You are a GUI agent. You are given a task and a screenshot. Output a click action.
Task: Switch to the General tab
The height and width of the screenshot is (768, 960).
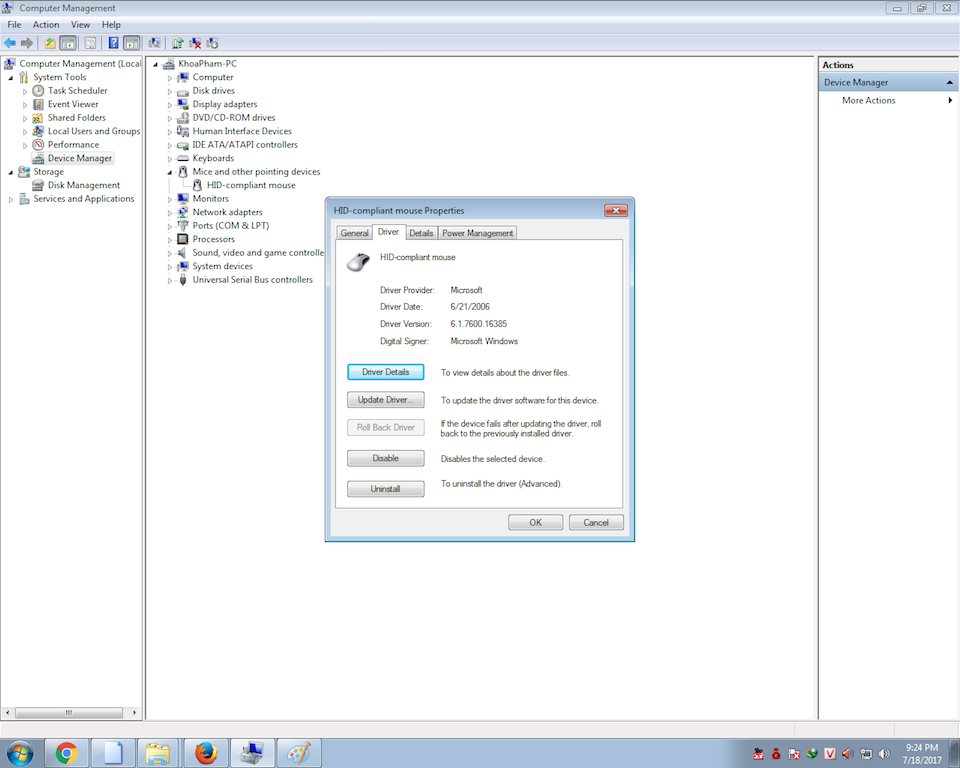click(354, 233)
